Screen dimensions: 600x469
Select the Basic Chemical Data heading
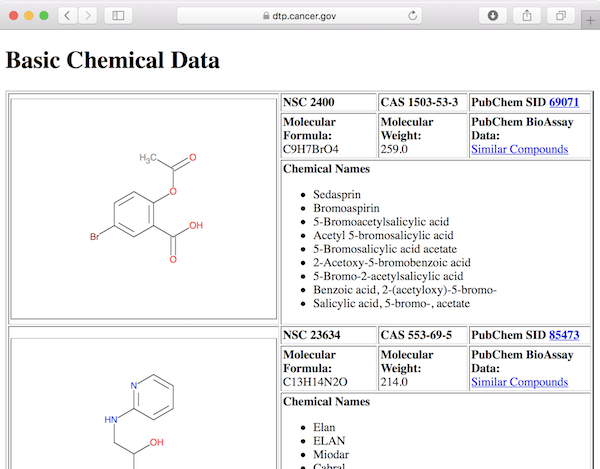[x=112, y=60]
